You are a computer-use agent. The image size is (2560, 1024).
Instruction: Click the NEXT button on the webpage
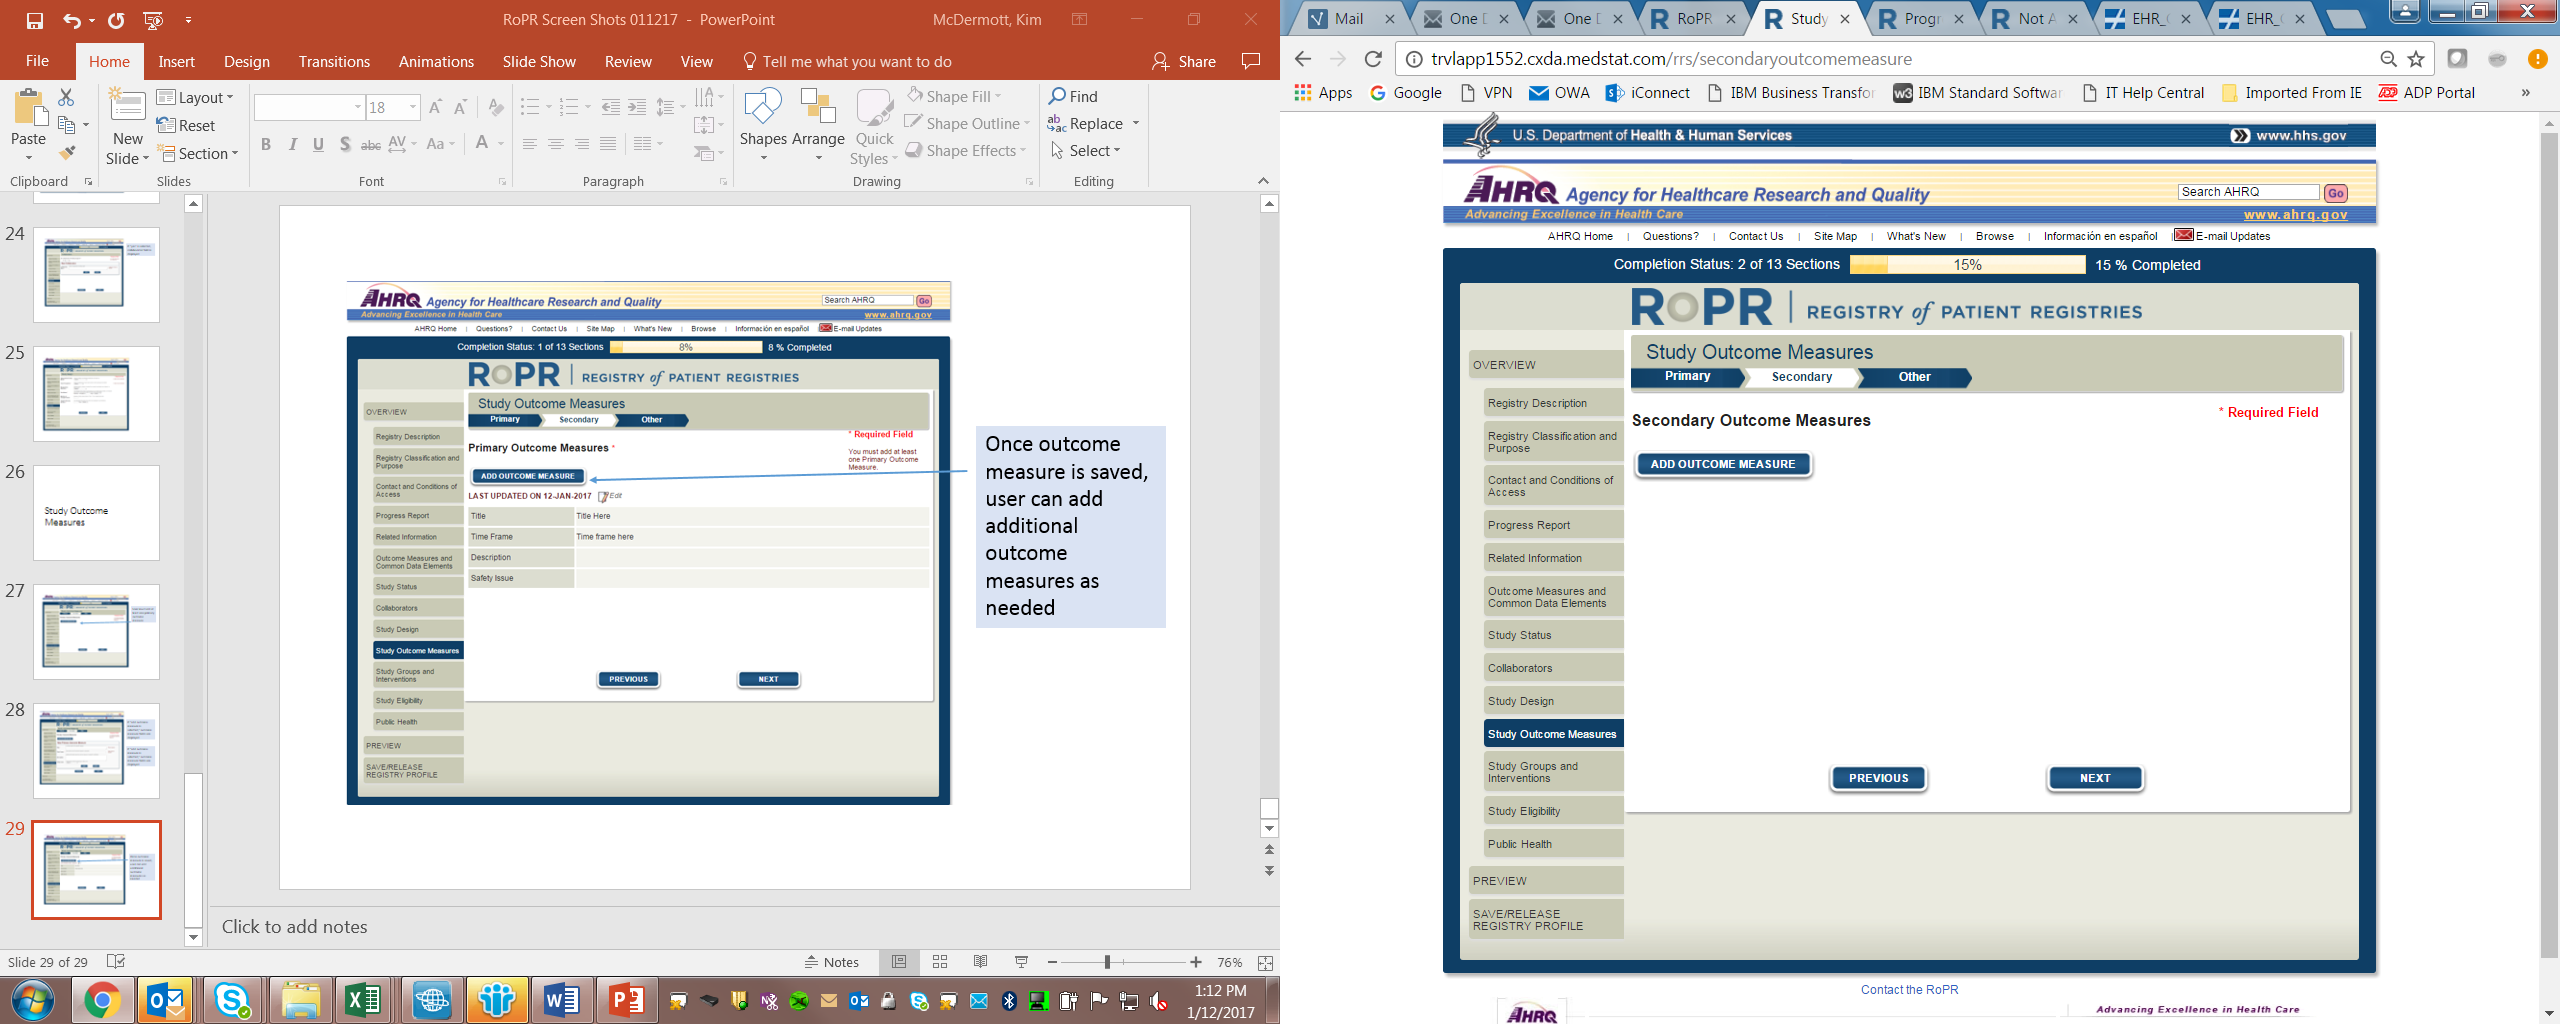coord(2095,778)
